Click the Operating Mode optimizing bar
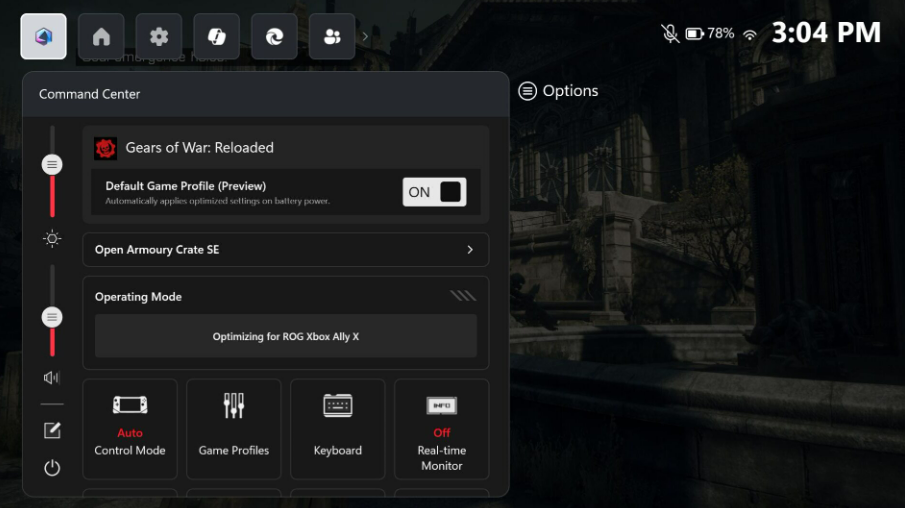Screen dimensions: 905x508 pyautogui.click(x=286, y=336)
